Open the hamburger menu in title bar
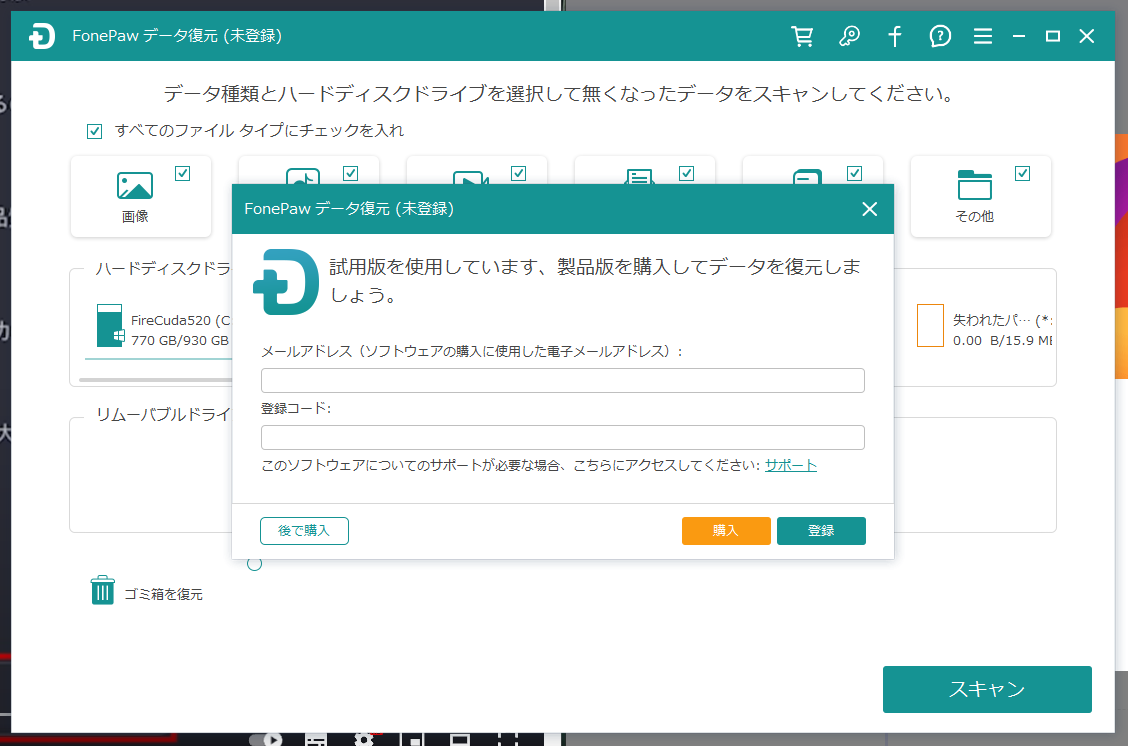Image resolution: width=1128 pixels, height=746 pixels. click(x=983, y=36)
